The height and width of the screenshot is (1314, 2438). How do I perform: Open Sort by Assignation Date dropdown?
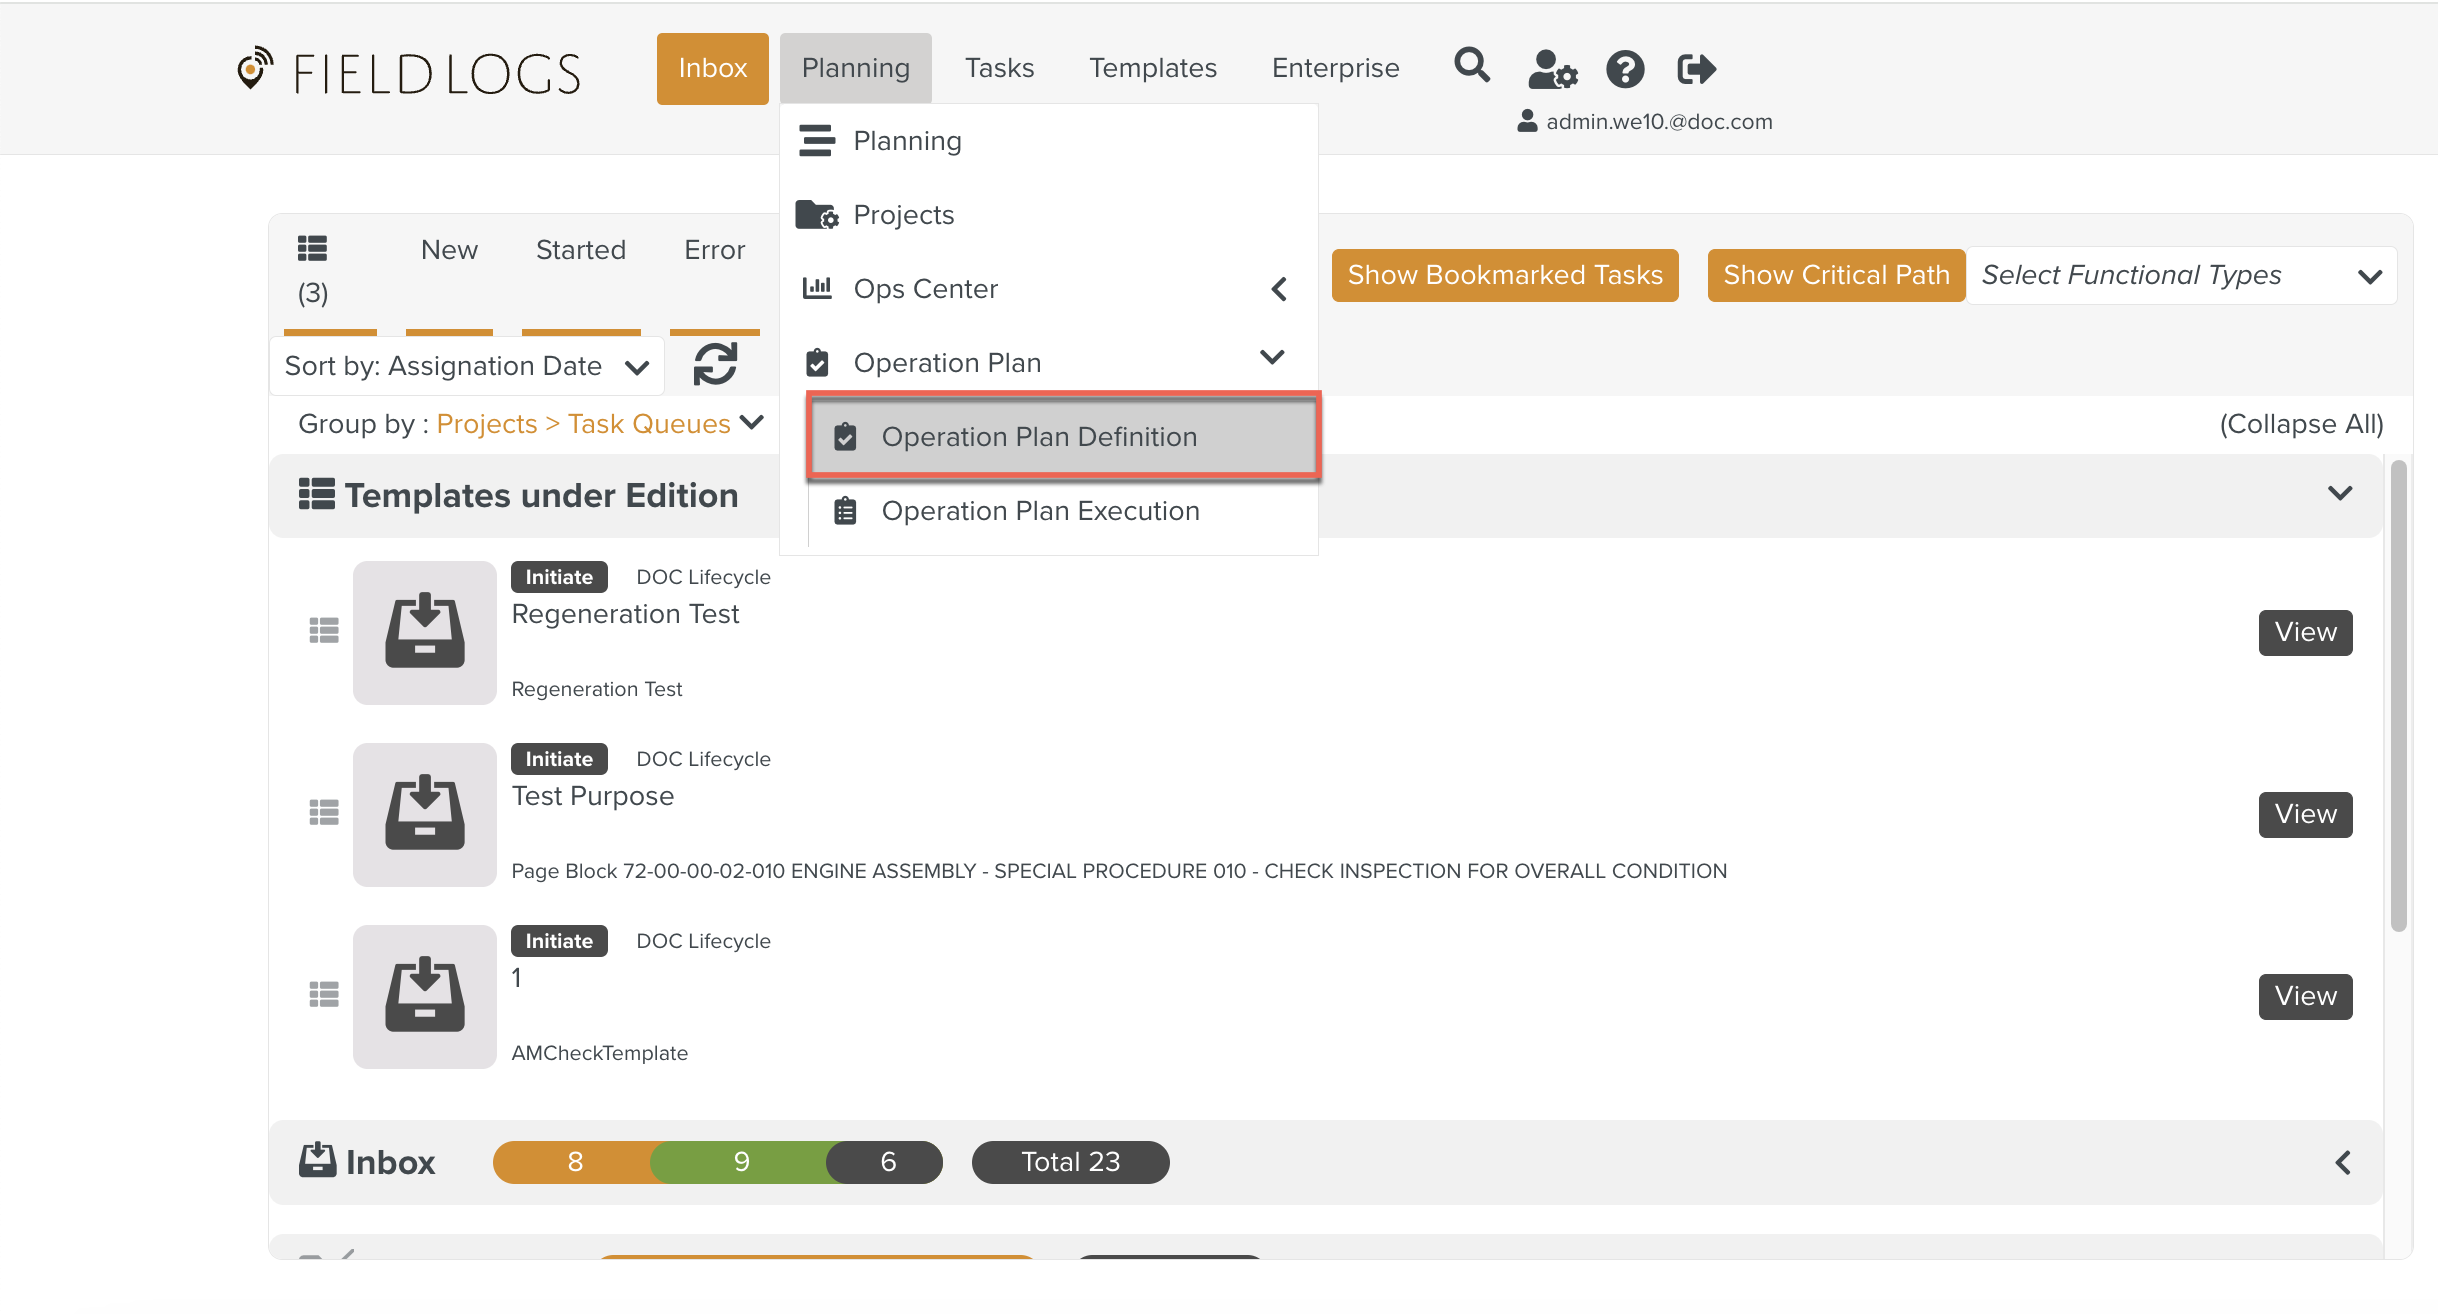[466, 366]
